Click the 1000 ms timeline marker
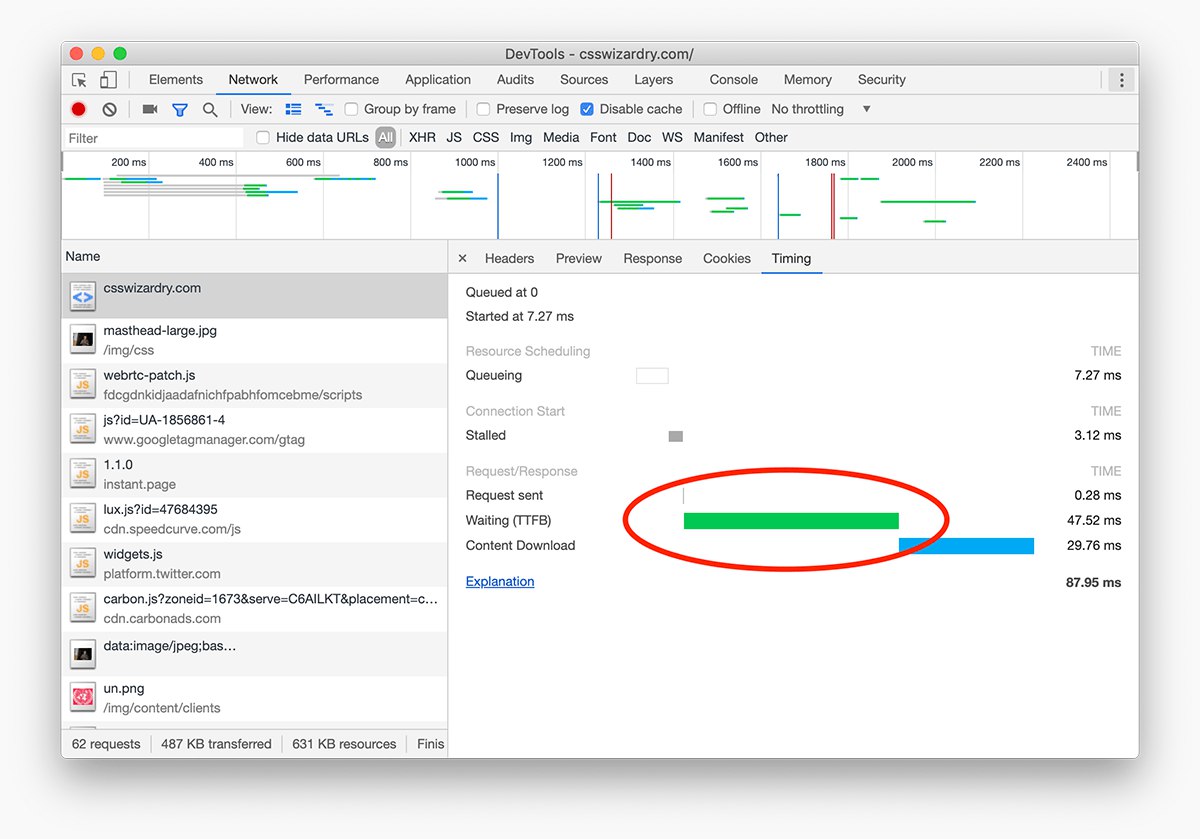The image size is (1200, 839). coord(475,162)
